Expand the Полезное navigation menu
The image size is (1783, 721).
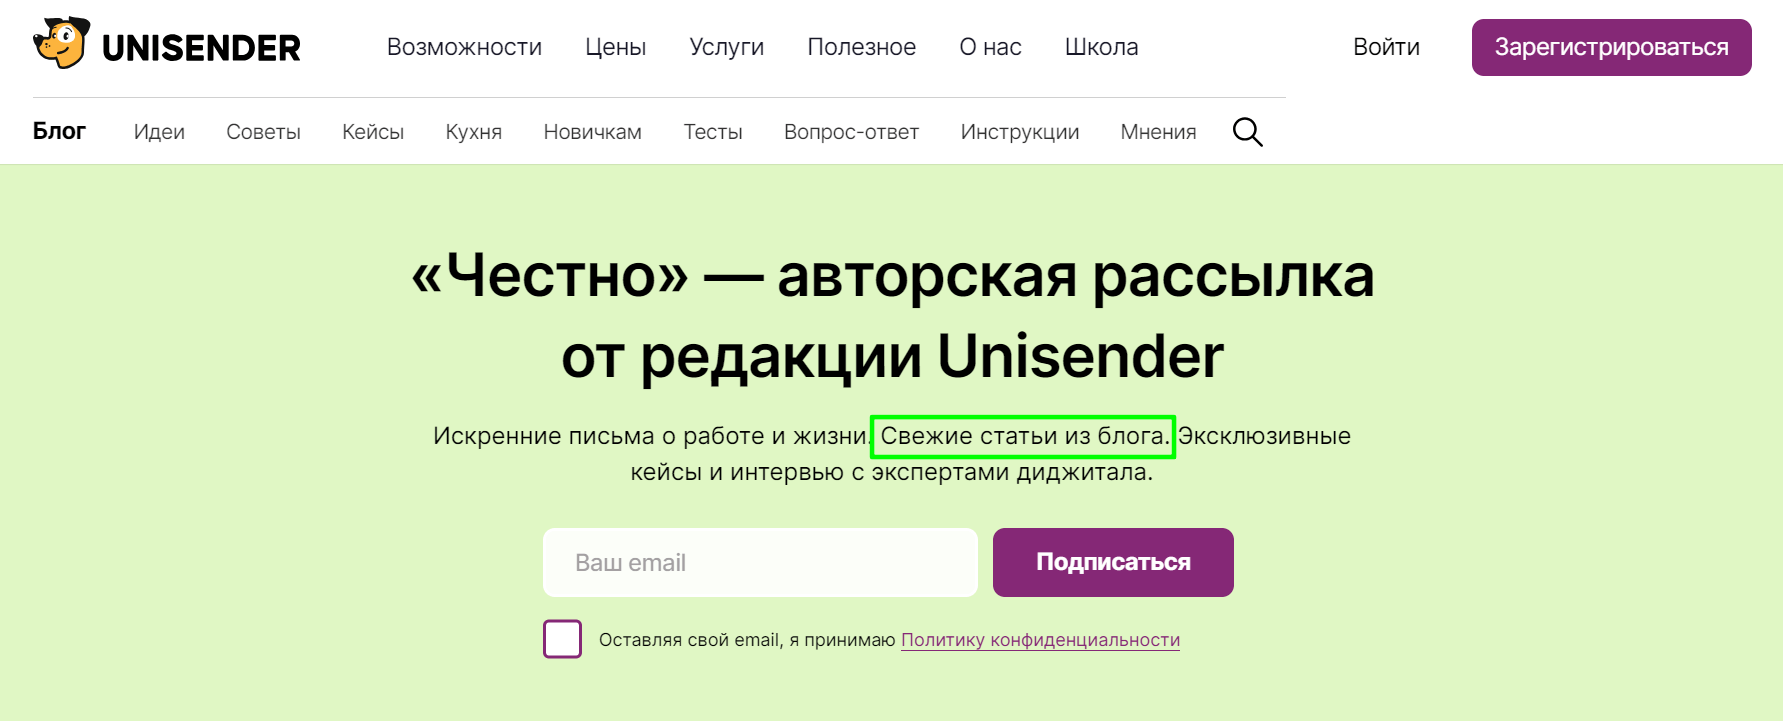pyautogui.click(x=861, y=47)
